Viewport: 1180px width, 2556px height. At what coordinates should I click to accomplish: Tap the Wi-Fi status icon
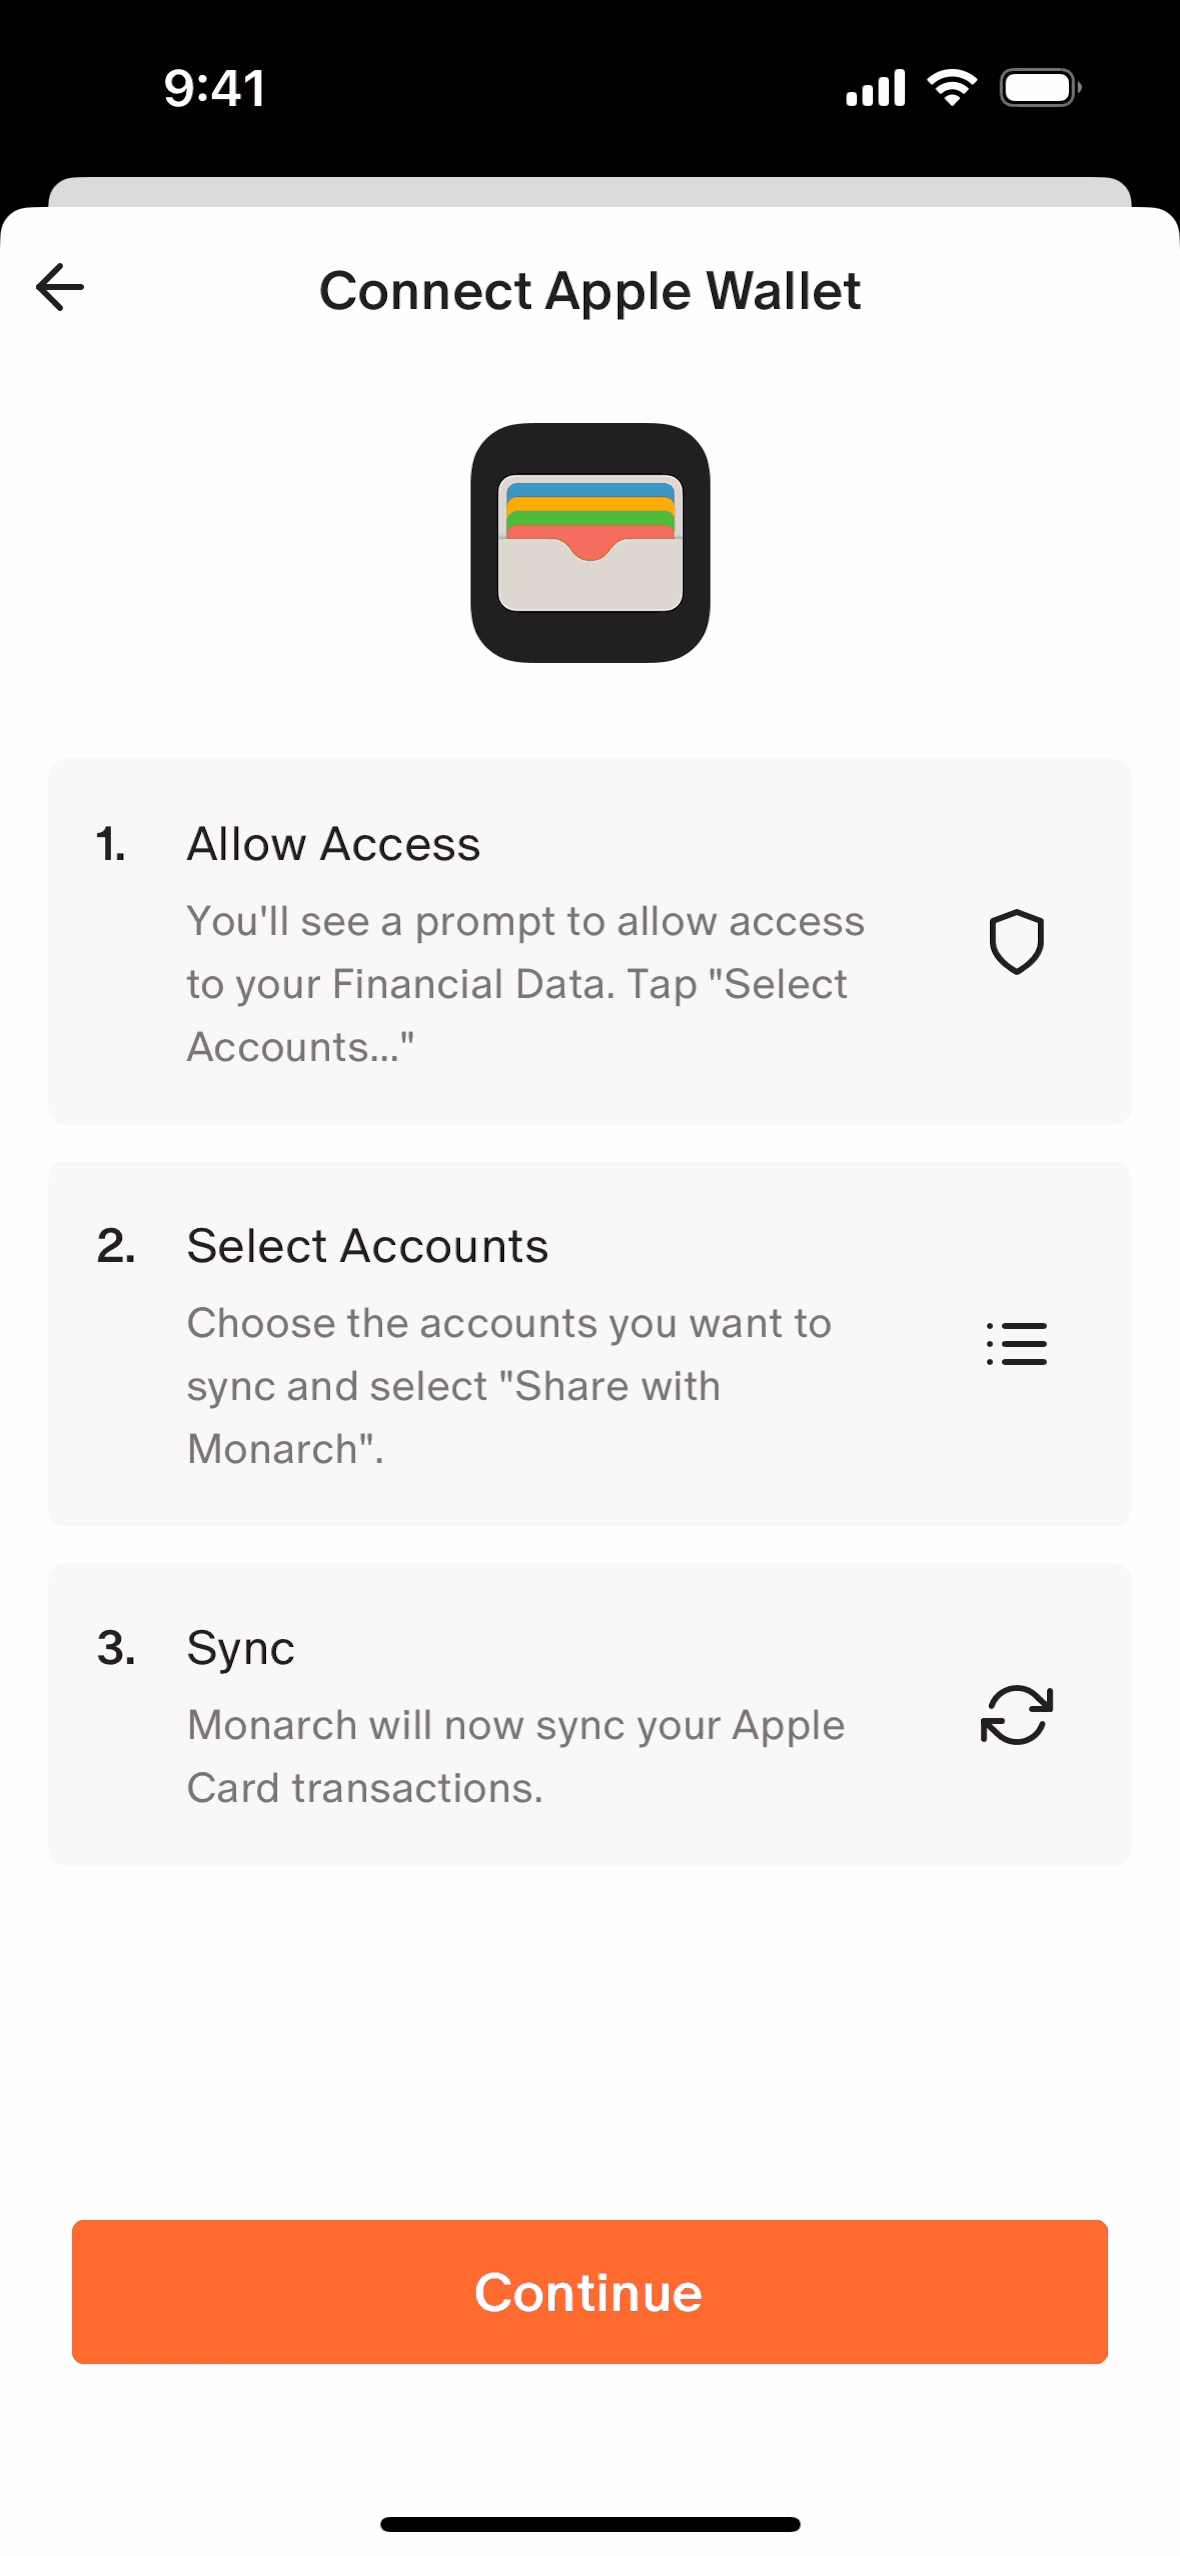(952, 88)
